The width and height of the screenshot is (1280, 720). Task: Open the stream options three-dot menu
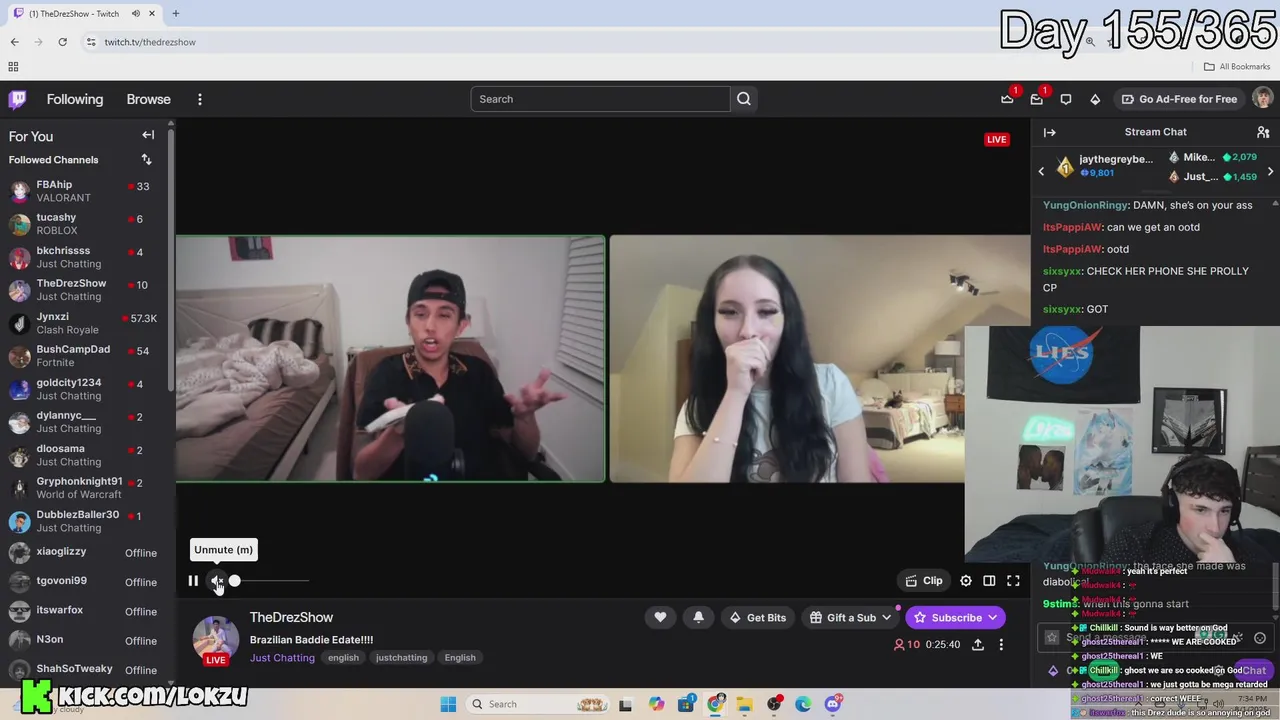click(1001, 645)
